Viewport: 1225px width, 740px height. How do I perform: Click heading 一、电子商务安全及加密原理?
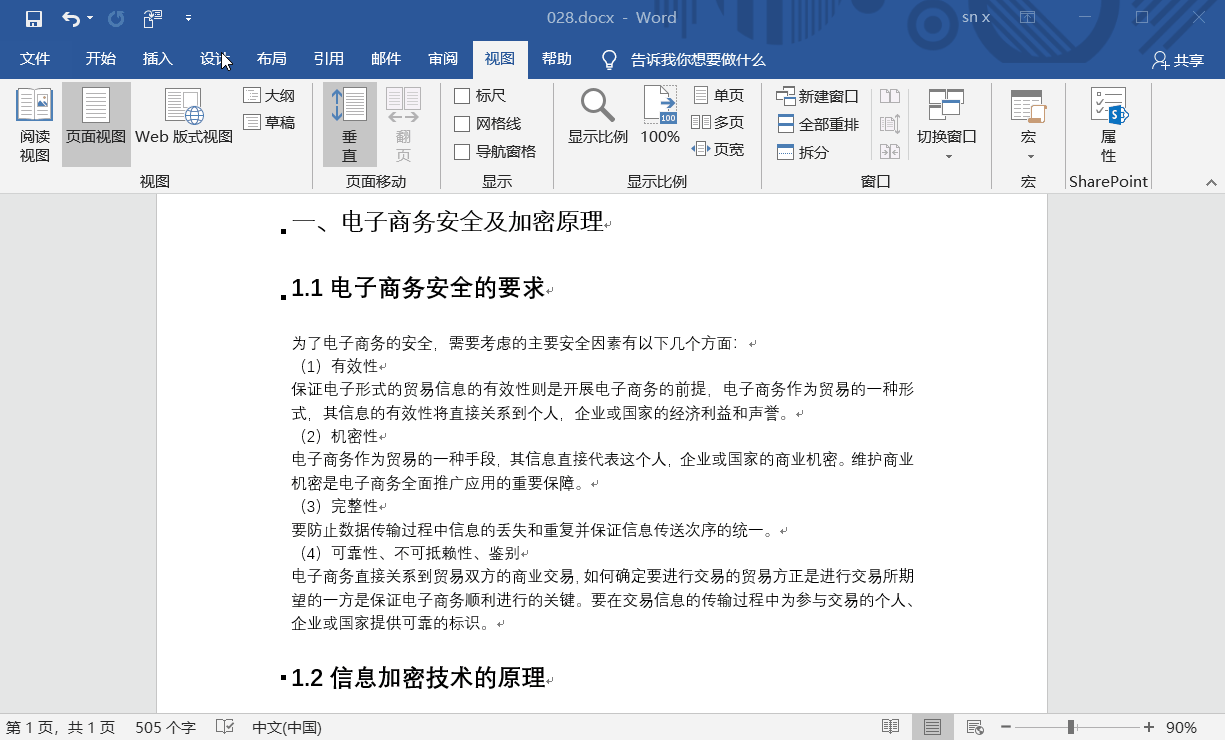(447, 222)
